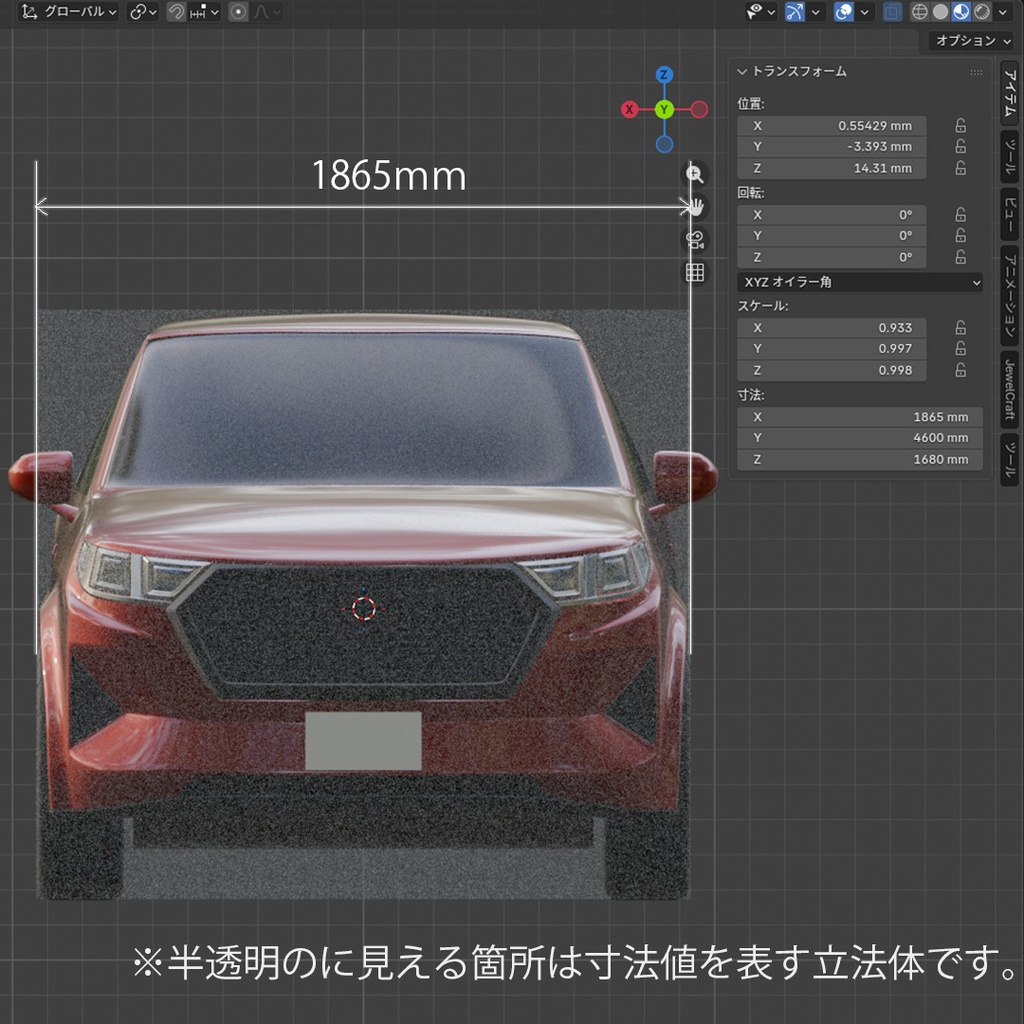Open the アニメーション sidebar tab
Screen dimensions: 1024x1024
1010,295
